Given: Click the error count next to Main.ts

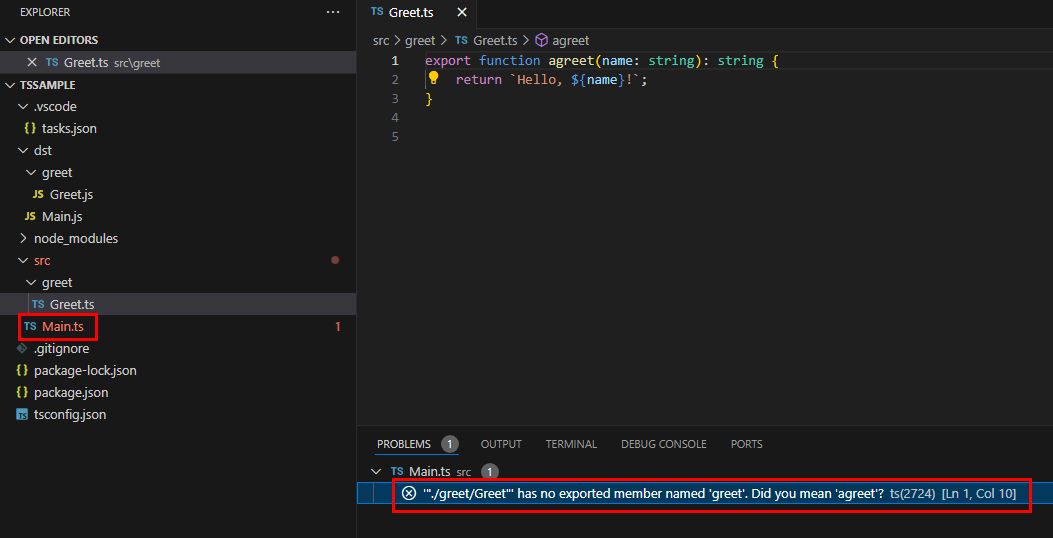Looking at the screenshot, I should (x=338, y=326).
